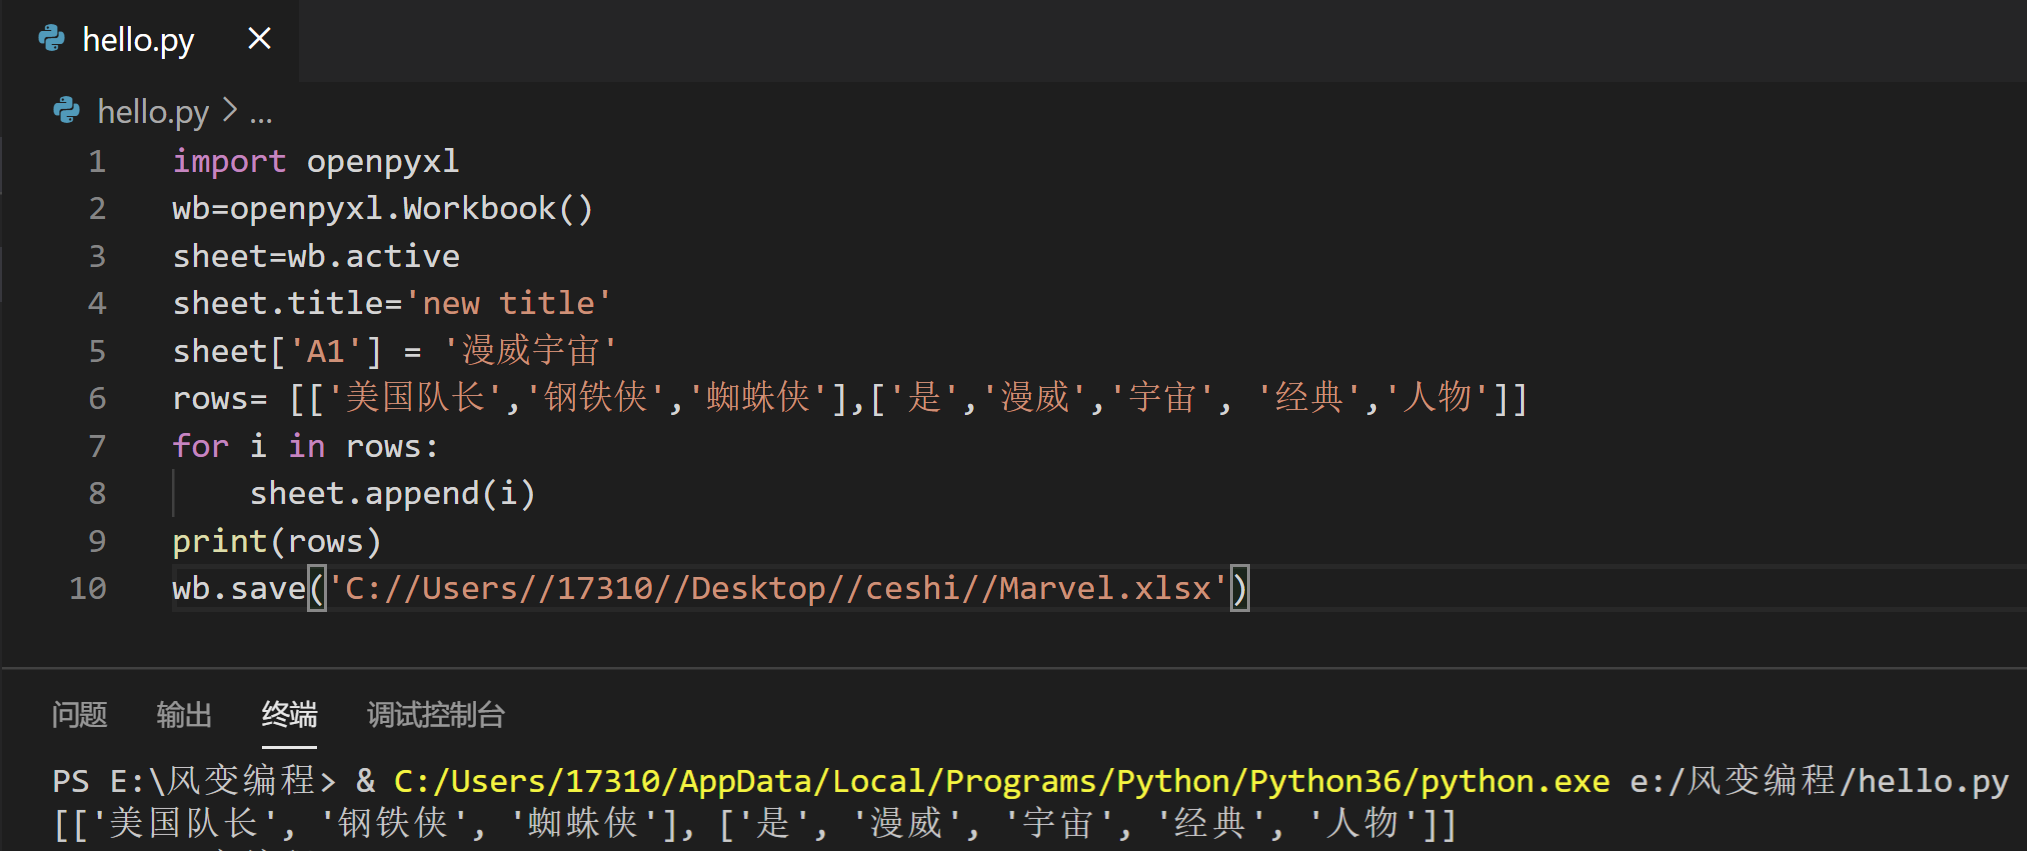
Task: Click '经典' in the rows code line
Action: click(x=1309, y=398)
